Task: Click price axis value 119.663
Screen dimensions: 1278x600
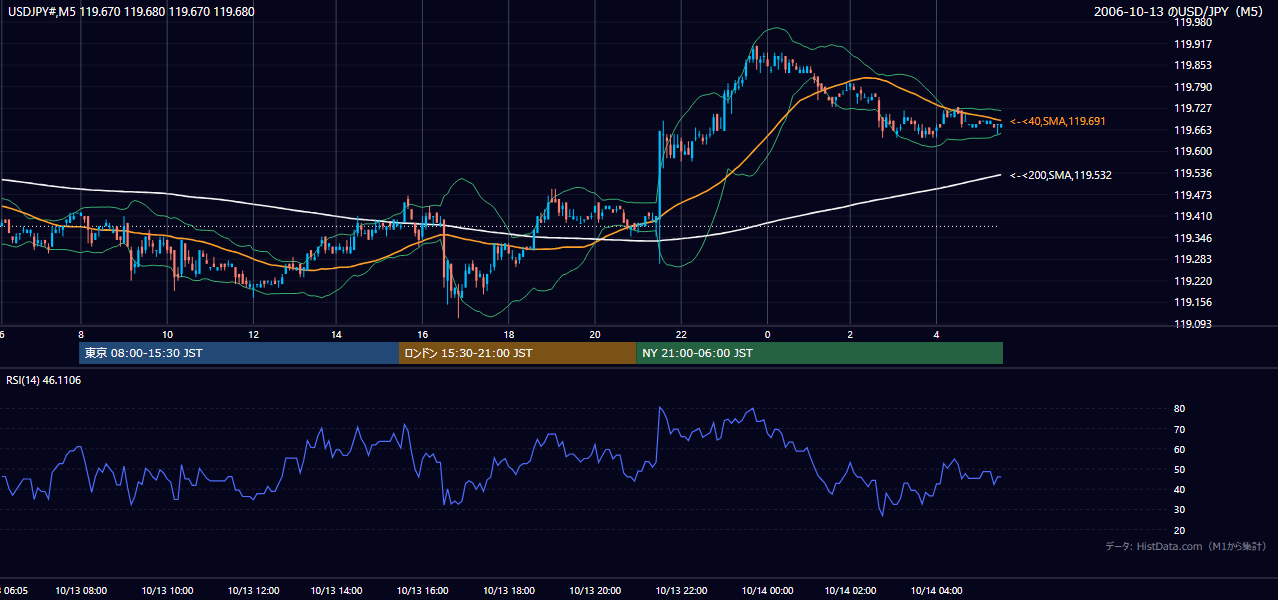Action: [x=1193, y=130]
